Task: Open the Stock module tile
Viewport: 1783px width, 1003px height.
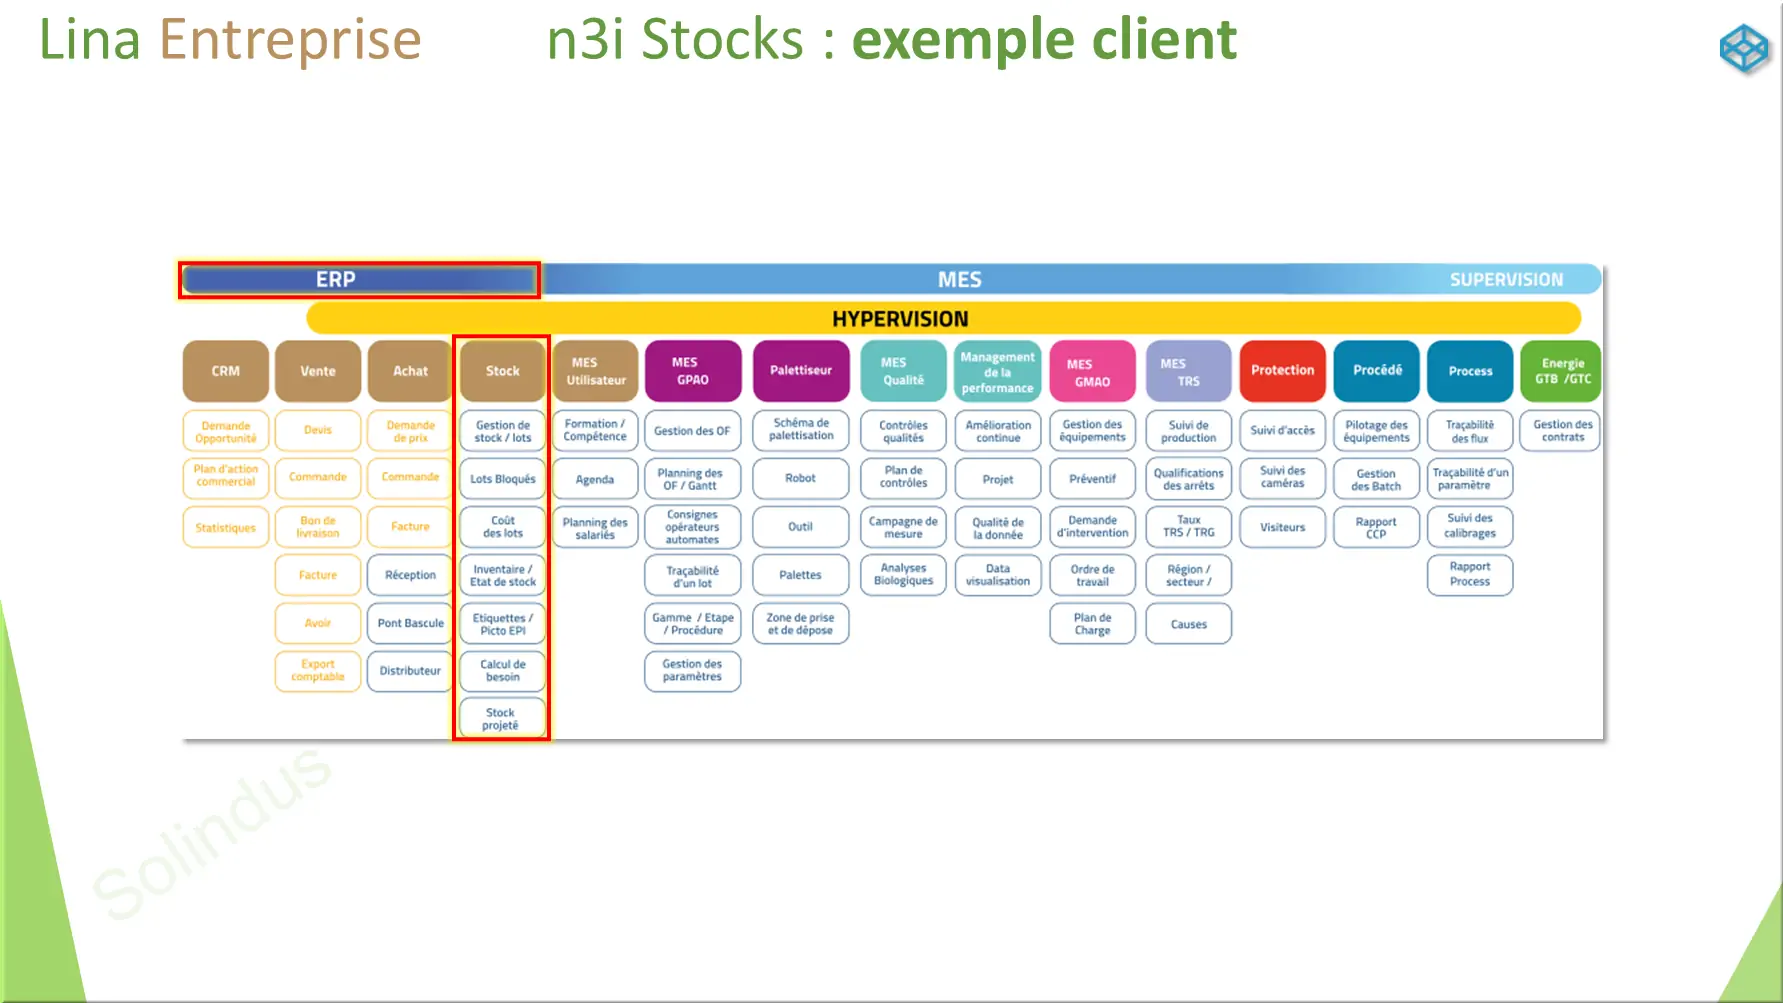Action: tap(502, 371)
